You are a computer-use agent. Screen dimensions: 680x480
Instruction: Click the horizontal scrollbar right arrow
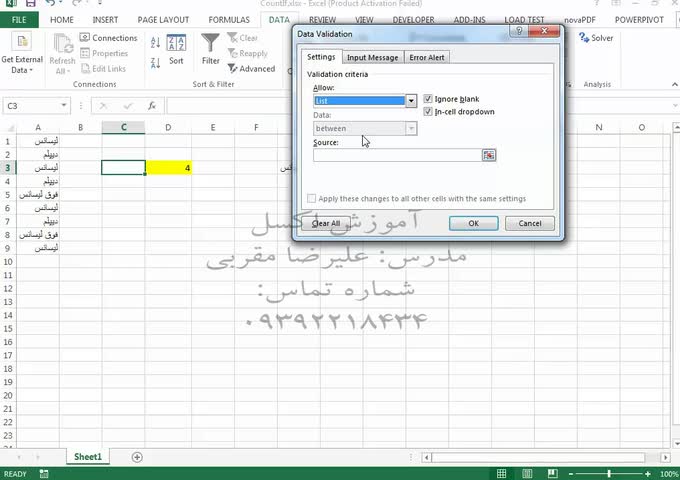point(666,457)
